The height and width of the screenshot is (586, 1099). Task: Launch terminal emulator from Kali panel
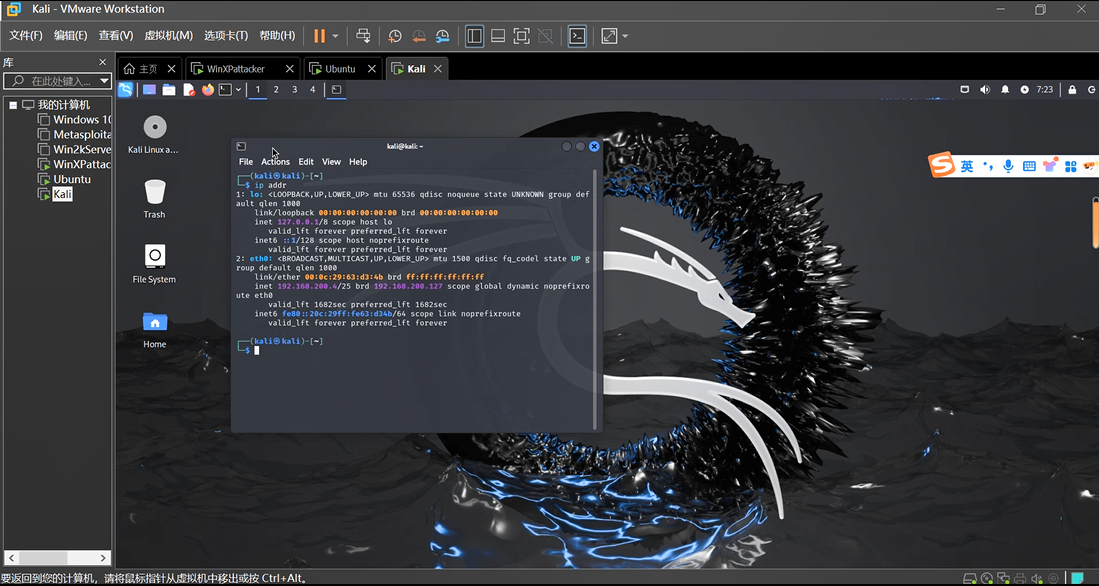[226, 89]
